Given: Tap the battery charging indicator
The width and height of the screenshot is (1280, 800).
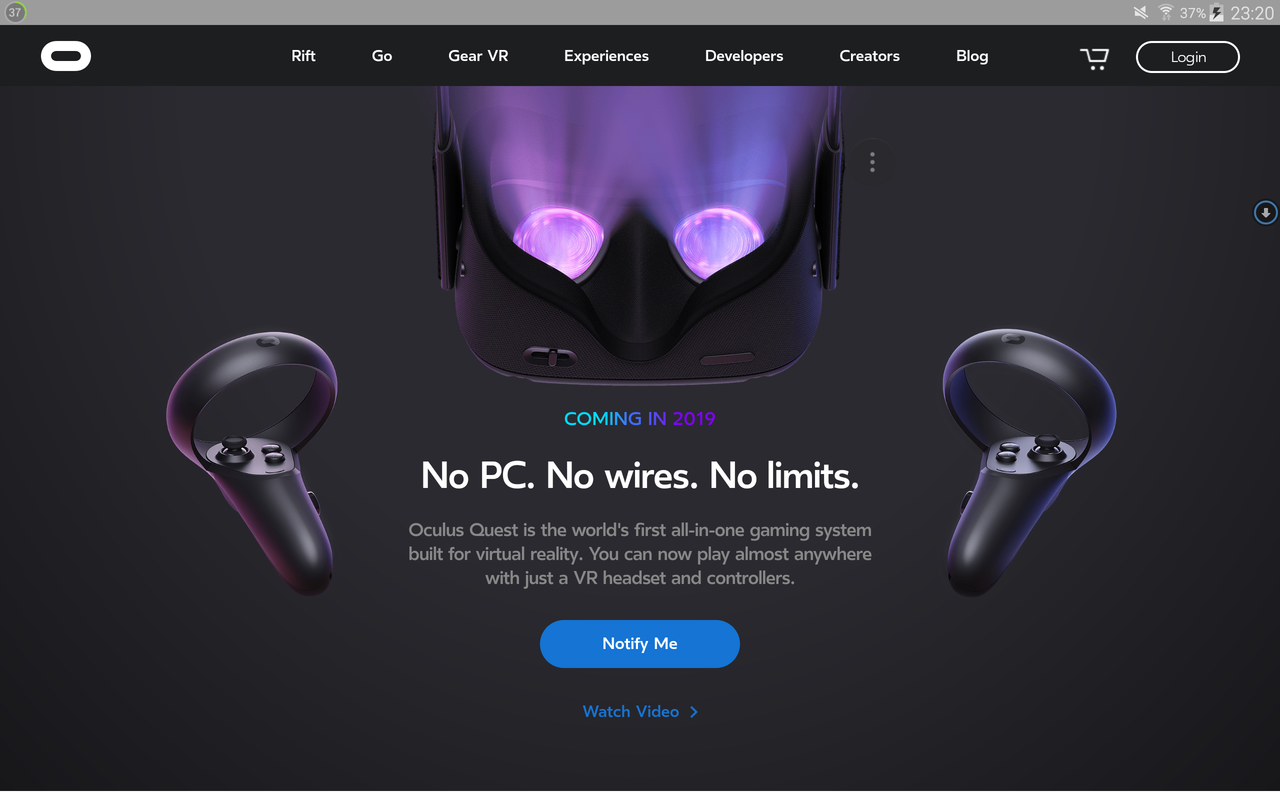Looking at the screenshot, I should click(1217, 13).
